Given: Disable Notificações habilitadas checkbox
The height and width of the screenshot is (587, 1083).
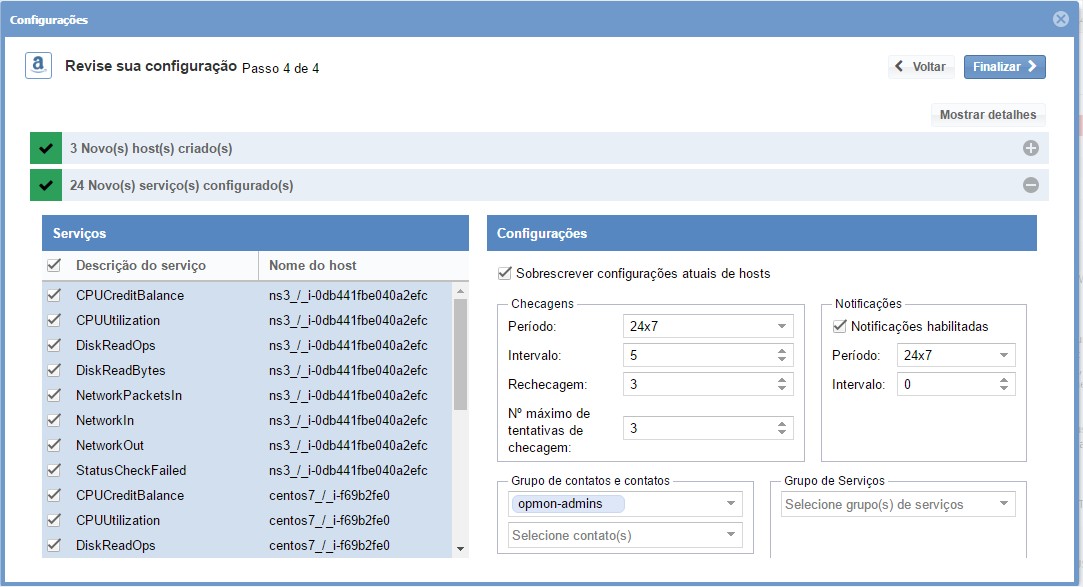Looking at the screenshot, I should 840,326.
